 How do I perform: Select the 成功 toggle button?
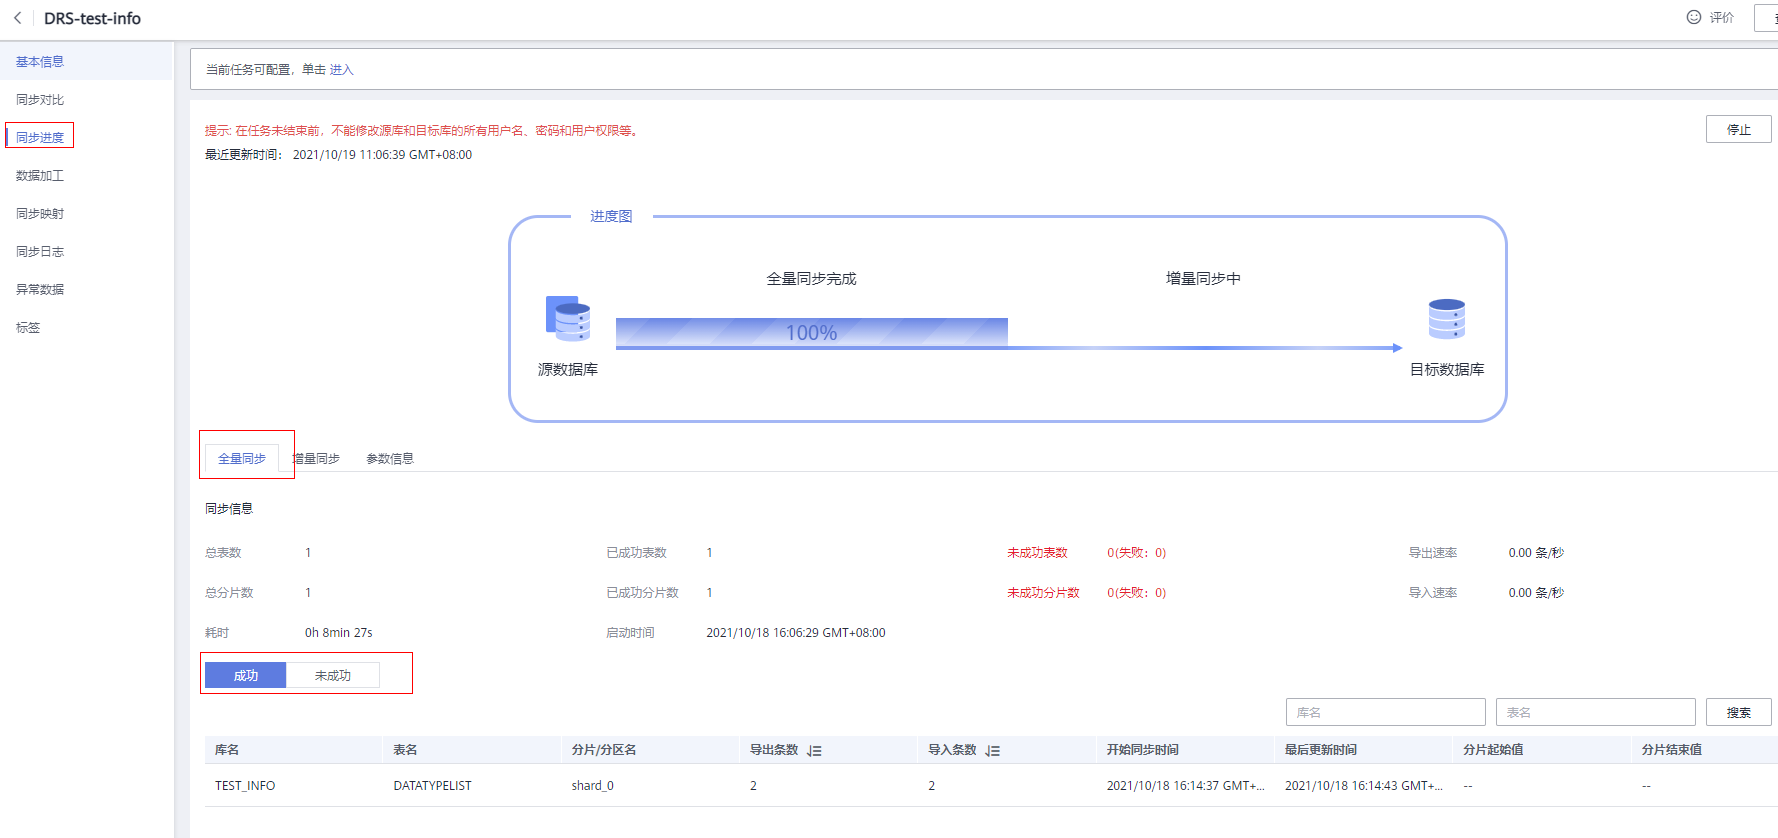point(246,676)
